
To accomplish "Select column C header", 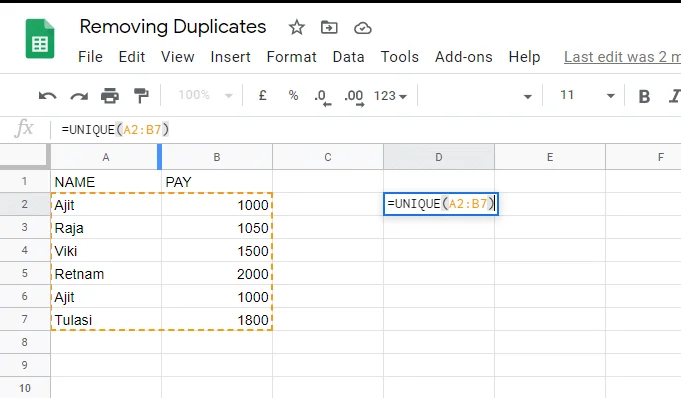I will (328, 157).
